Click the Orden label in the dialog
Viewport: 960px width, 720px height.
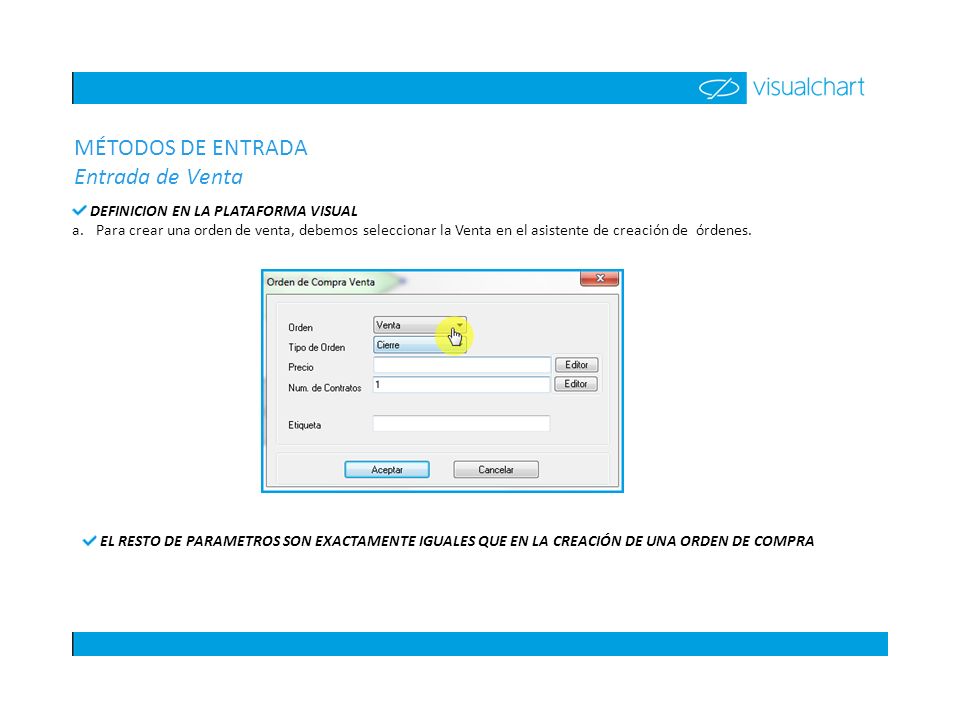point(301,328)
